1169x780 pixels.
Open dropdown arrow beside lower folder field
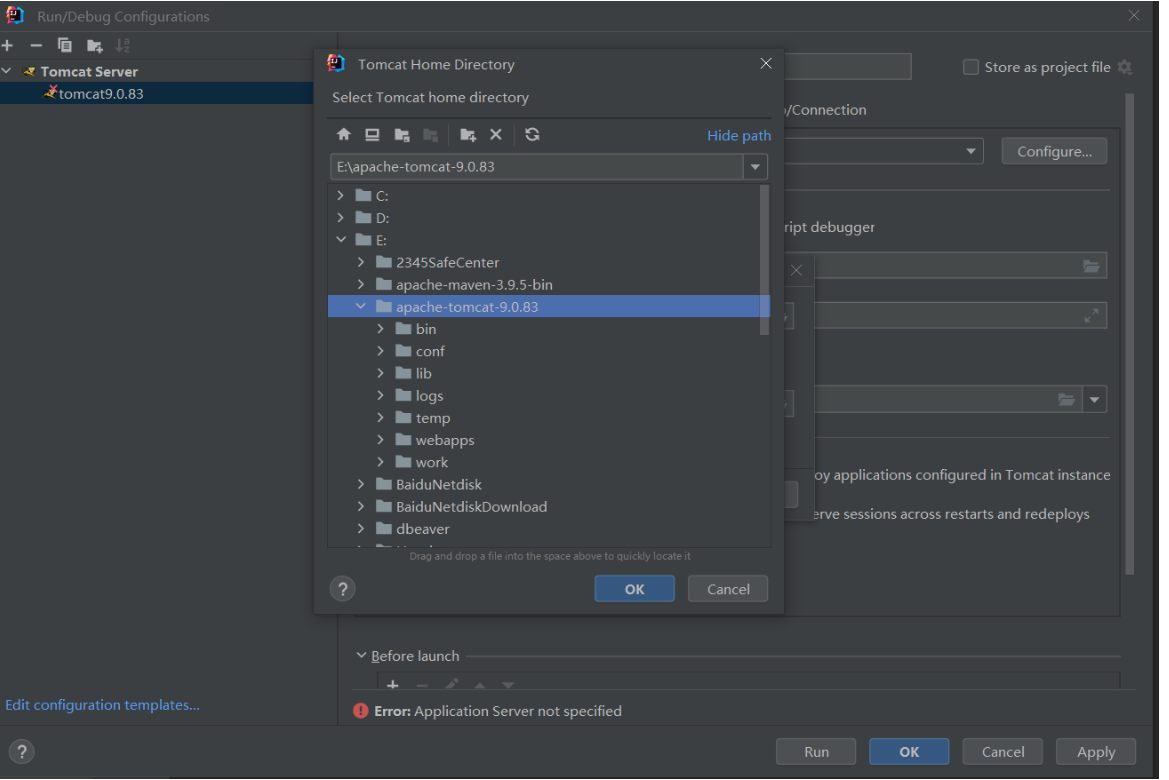(x=1094, y=400)
